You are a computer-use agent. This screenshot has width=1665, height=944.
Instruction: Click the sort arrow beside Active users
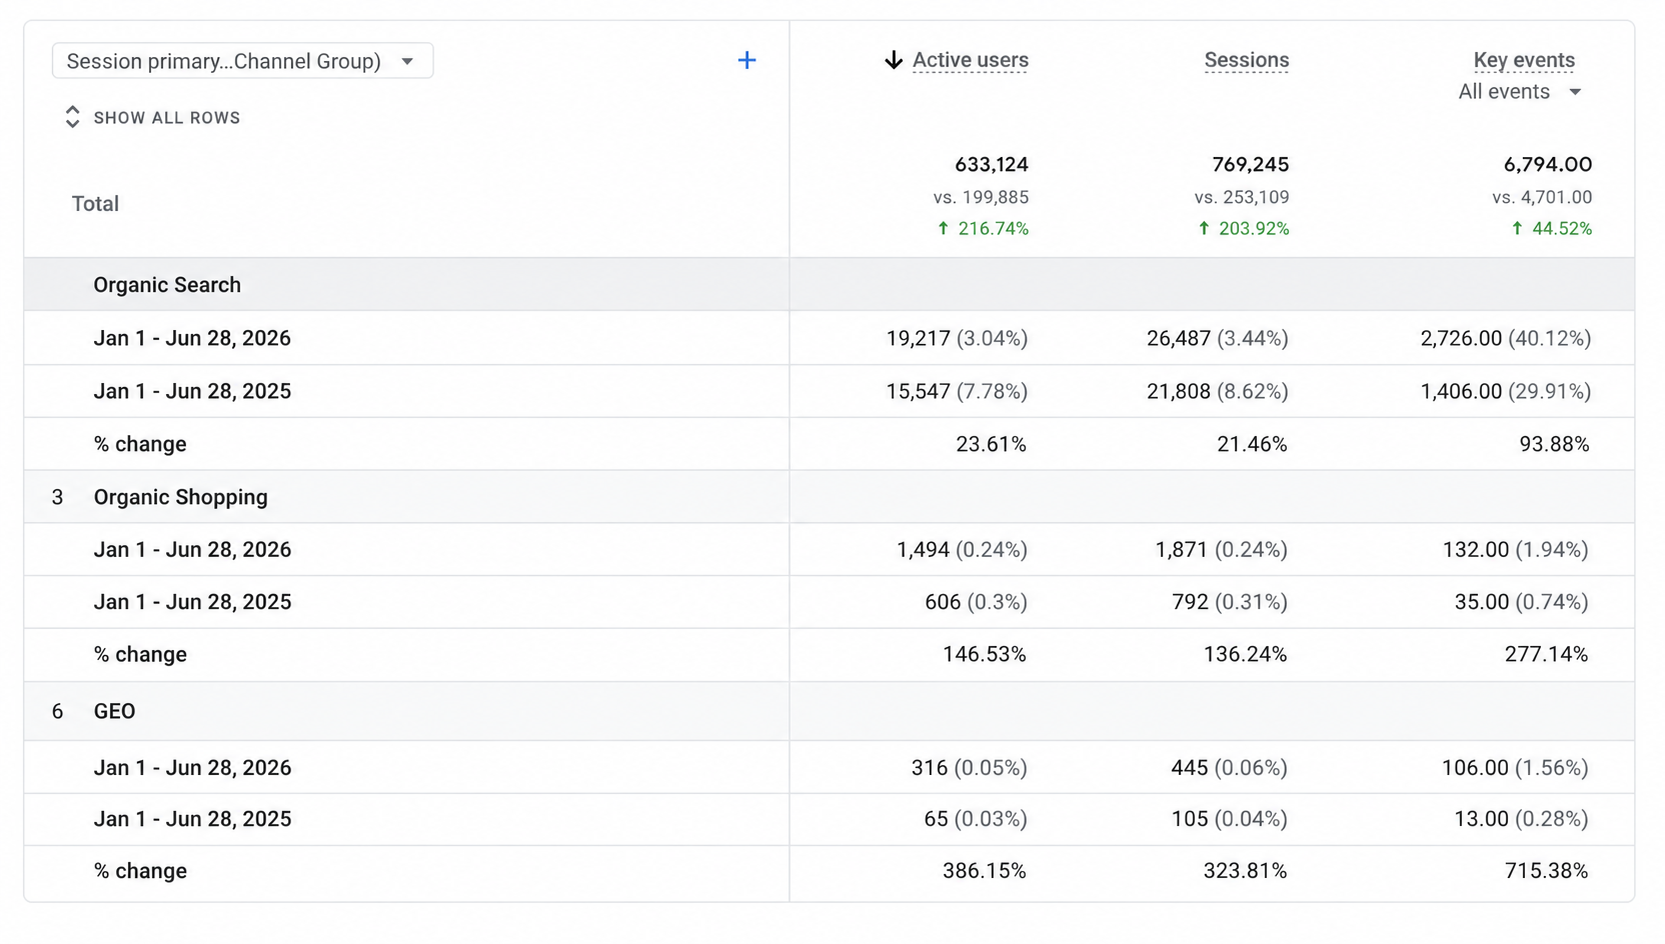coord(893,60)
